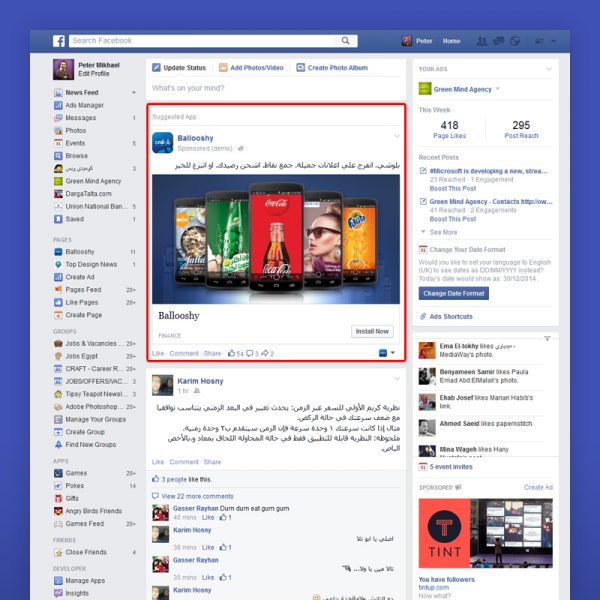Click the search magnifier icon
The width and height of the screenshot is (600, 600).
point(345,41)
